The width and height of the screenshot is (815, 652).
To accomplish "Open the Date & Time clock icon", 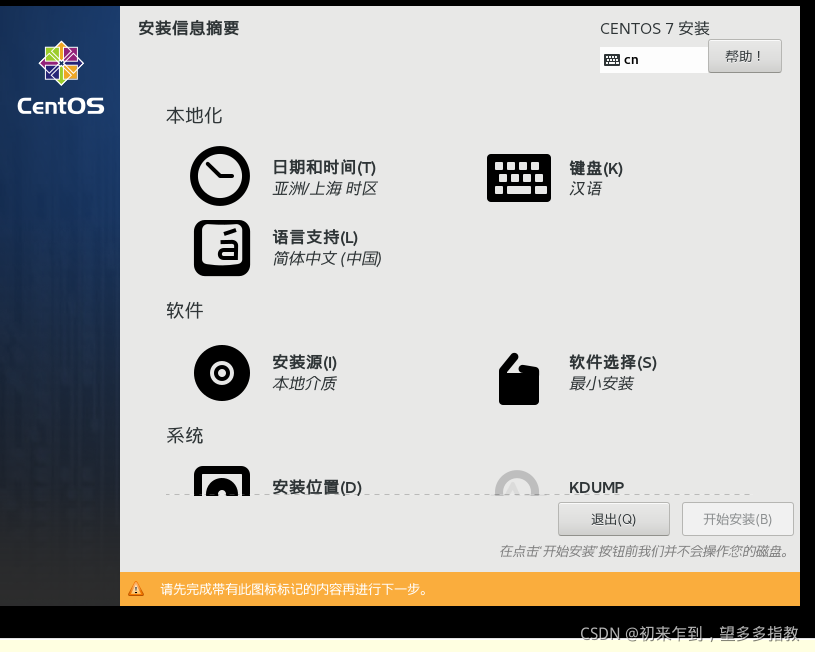I will click(220, 176).
